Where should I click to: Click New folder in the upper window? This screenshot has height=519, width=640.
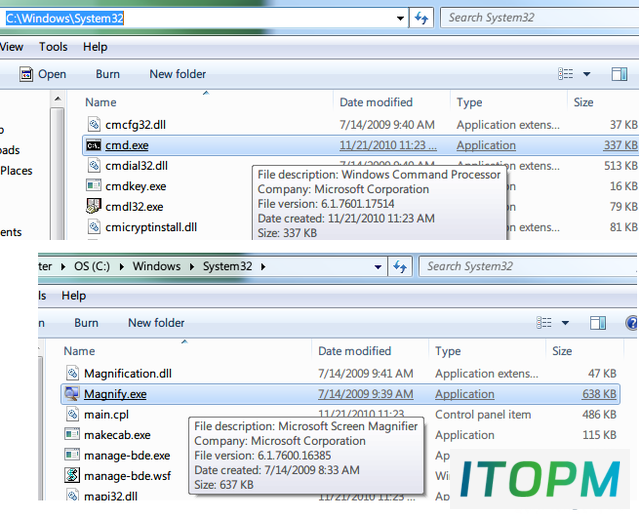[178, 74]
